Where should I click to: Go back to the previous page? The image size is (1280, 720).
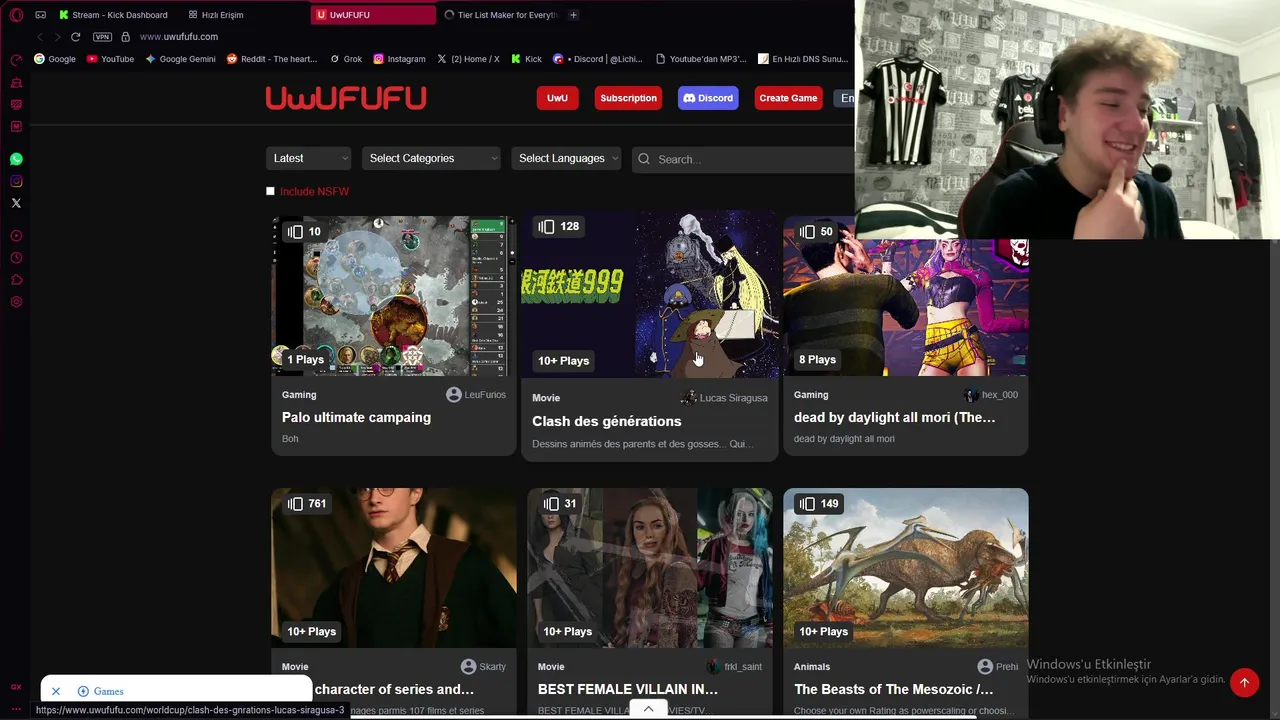click(40, 37)
